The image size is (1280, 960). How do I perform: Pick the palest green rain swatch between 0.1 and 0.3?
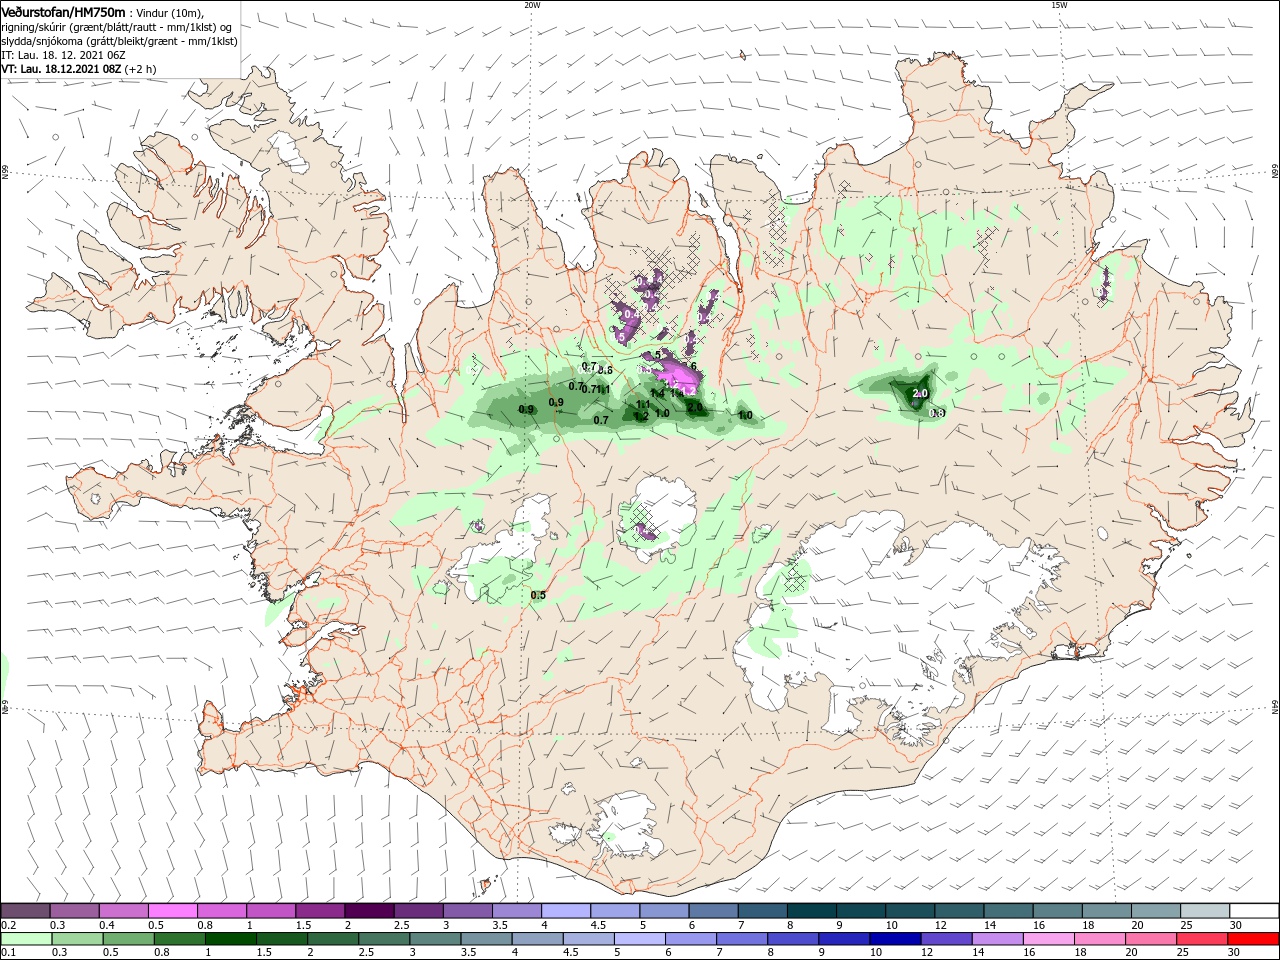[x=26, y=939]
